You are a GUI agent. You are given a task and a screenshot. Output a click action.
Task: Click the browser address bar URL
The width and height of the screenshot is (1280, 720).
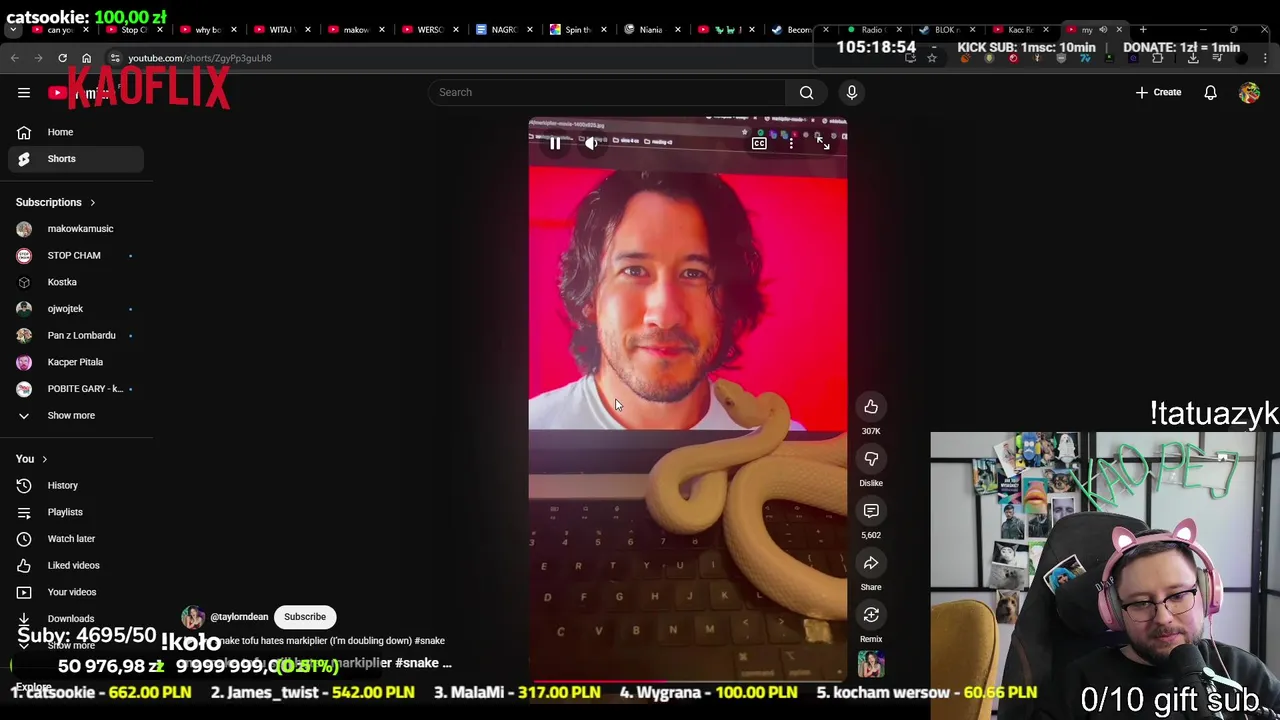tap(200, 58)
